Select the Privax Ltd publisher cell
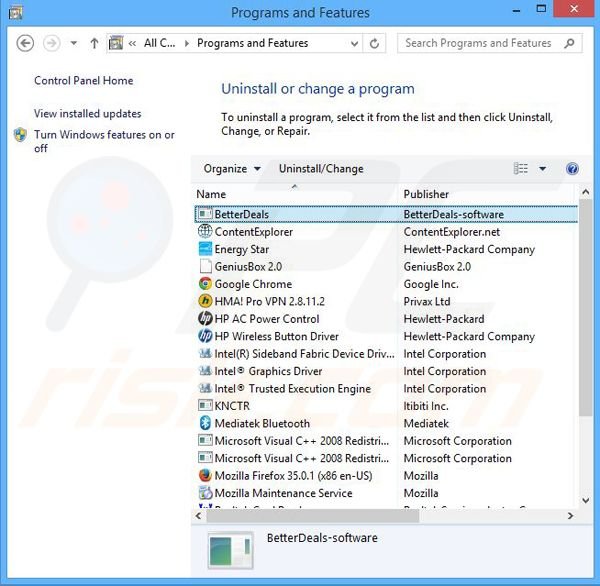This screenshot has width=600, height=586. click(427, 302)
